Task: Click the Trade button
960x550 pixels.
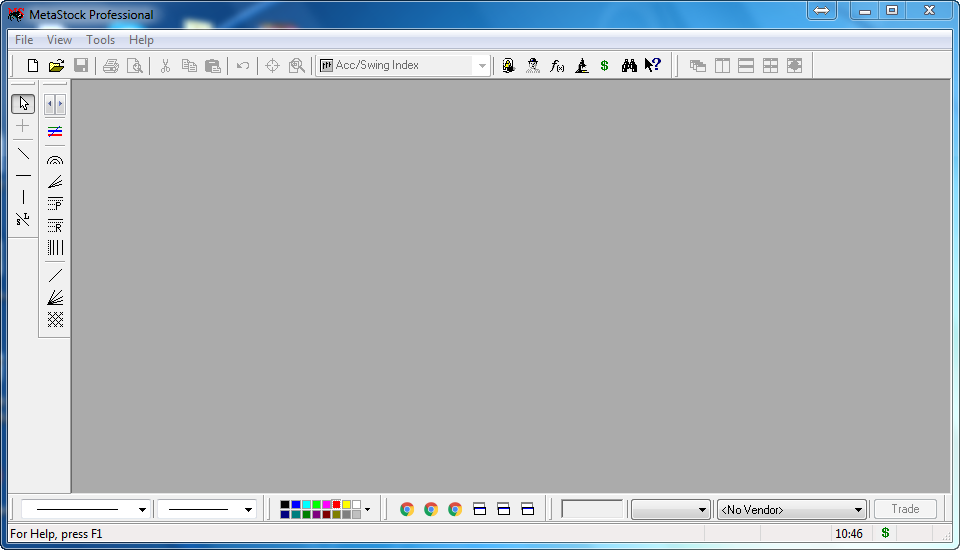Action: coord(905,509)
